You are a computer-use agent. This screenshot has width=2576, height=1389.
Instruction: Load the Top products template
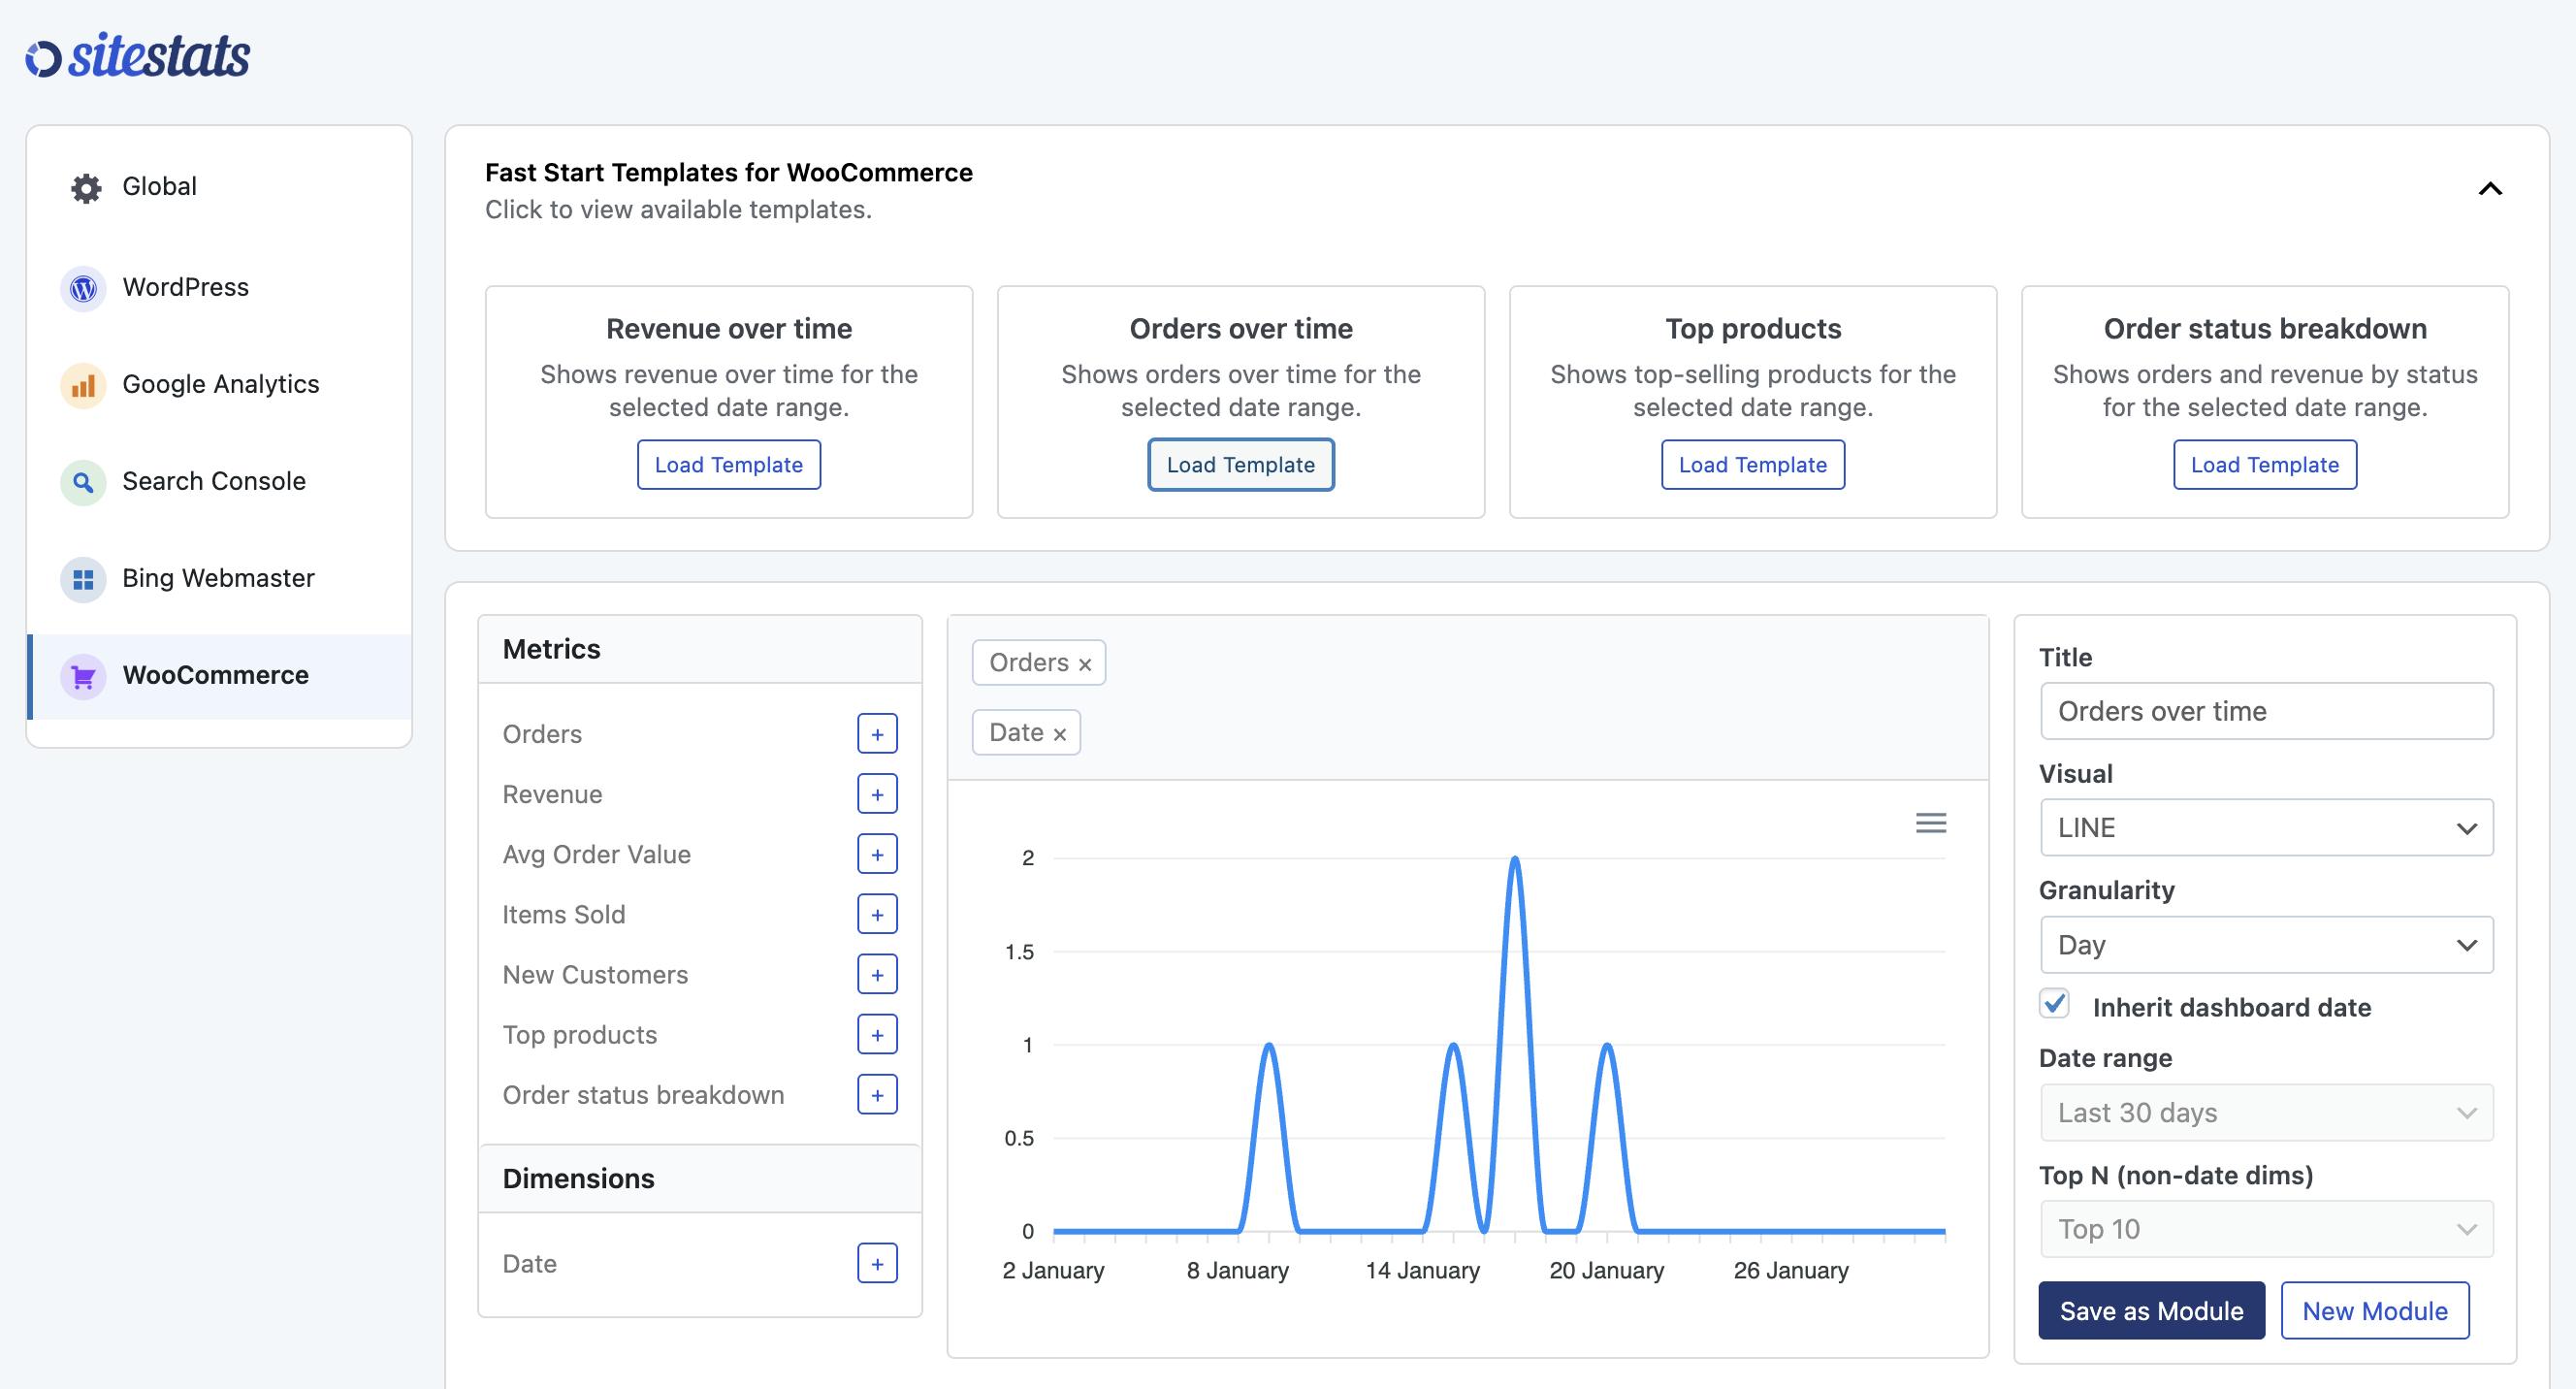point(1752,464)
